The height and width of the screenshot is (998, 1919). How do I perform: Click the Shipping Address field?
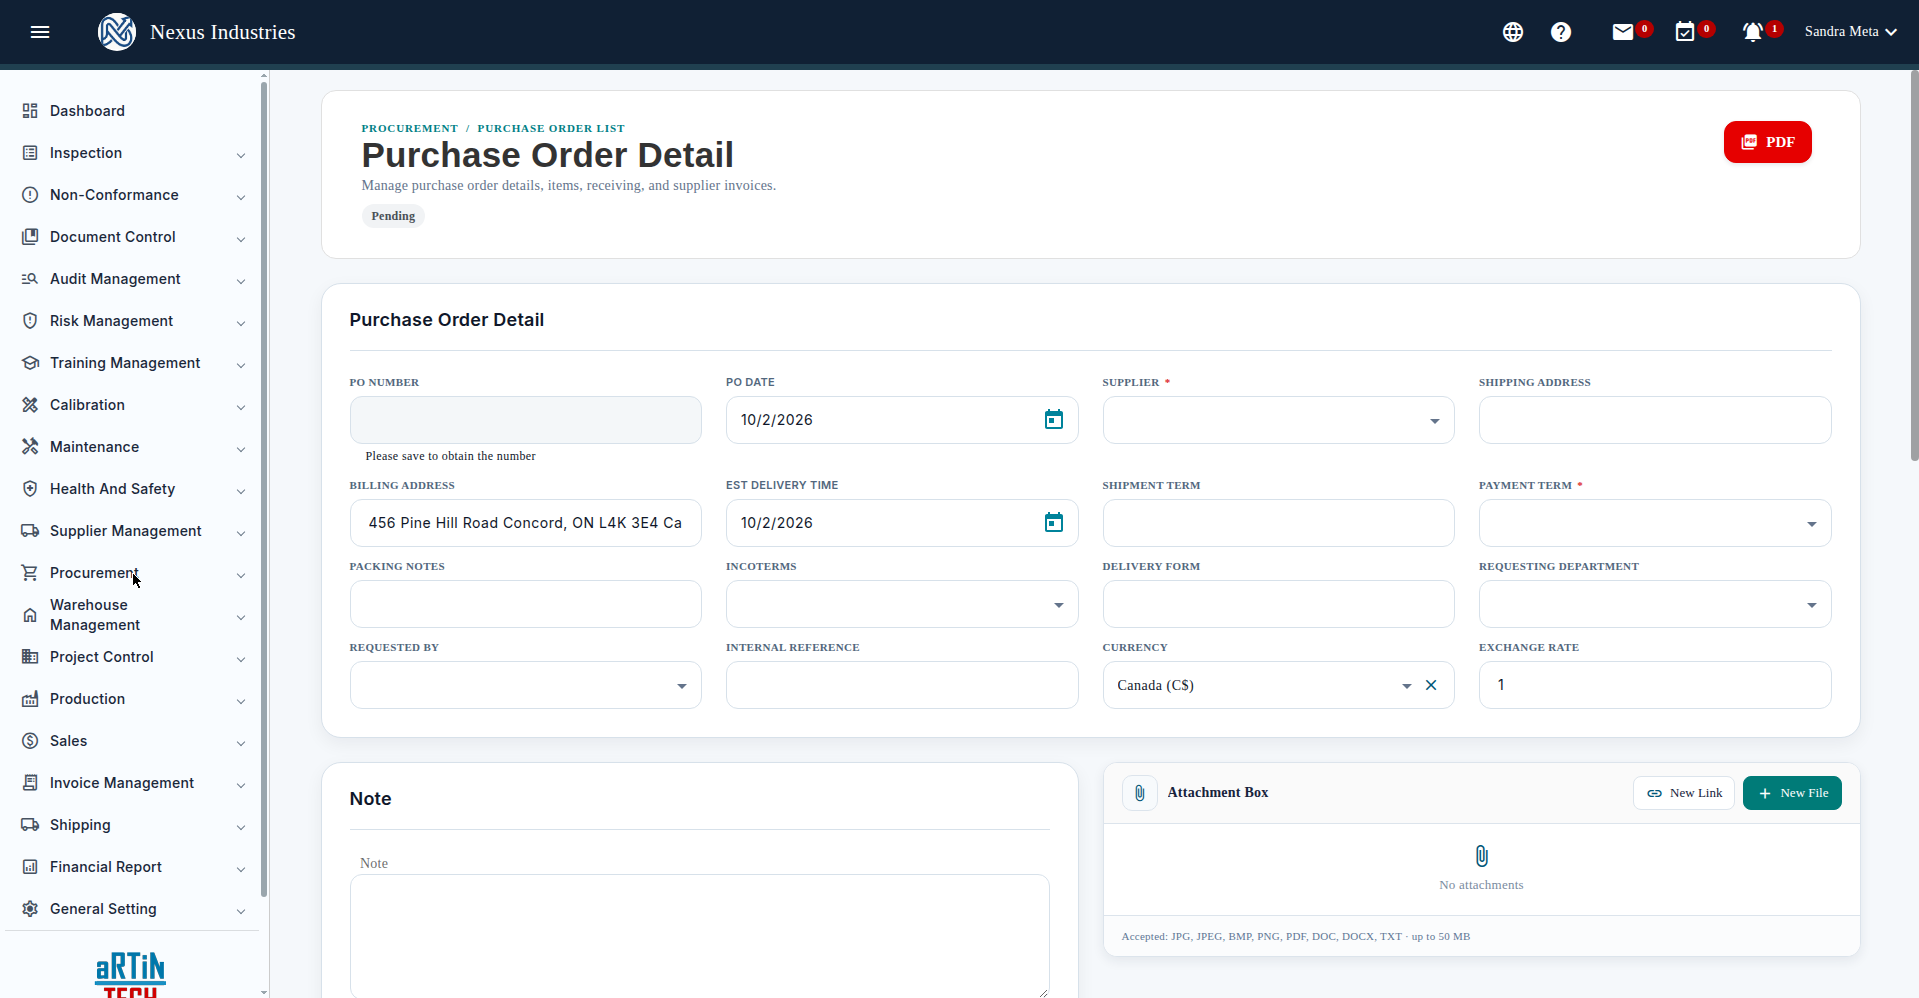pyautogui.click(x=1655, y=420)
